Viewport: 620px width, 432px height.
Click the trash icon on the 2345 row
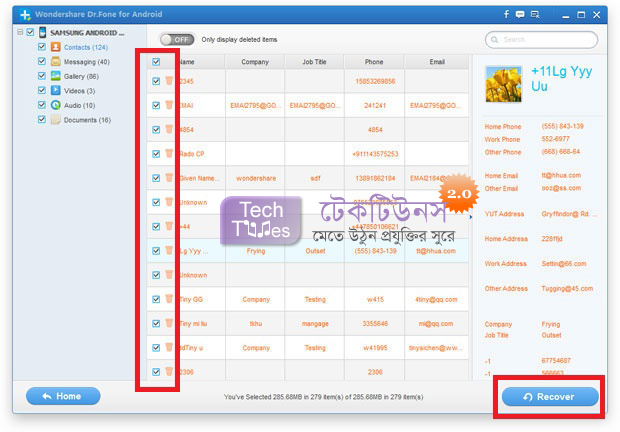169,81
